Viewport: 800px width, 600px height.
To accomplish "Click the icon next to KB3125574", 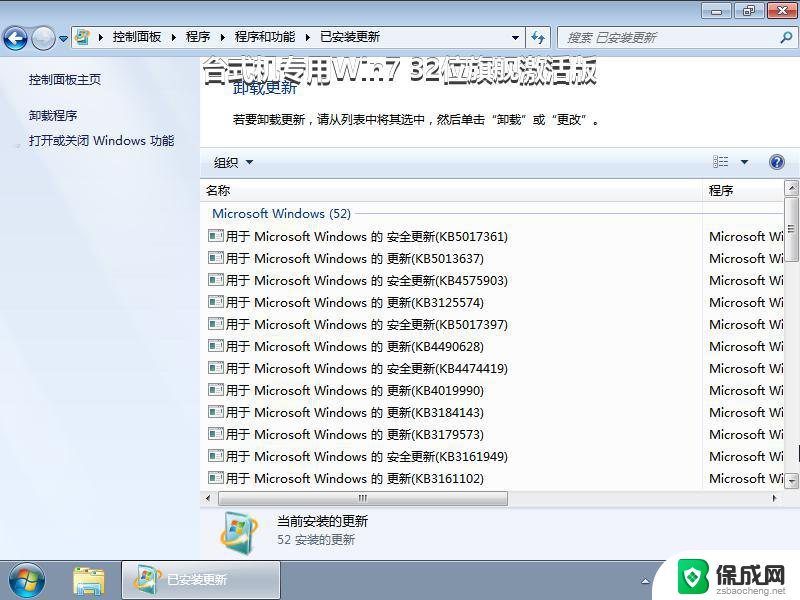I will pos(216,302).
